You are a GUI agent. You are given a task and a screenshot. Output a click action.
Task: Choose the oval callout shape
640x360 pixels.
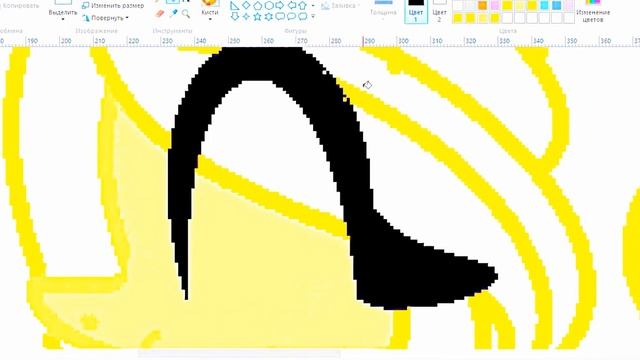click(291, 17)
